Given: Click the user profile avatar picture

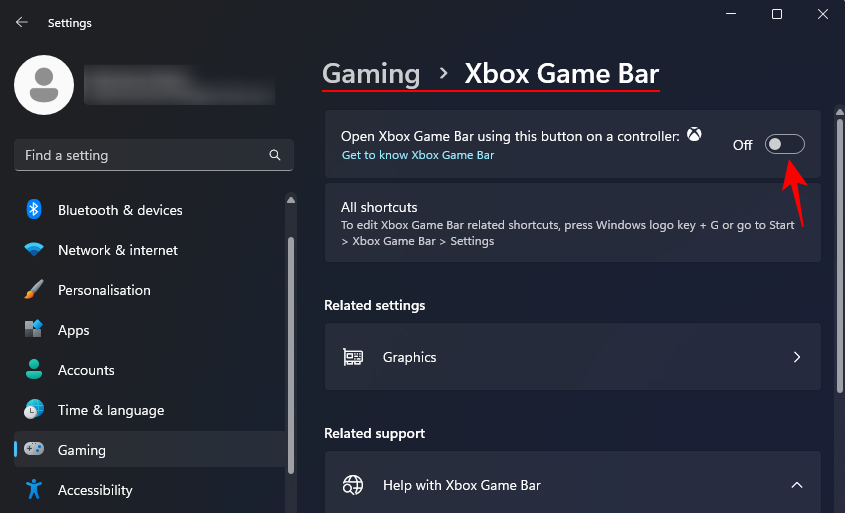Looking at the screenshot, I should pyautogui.click(x=44, y=85).
